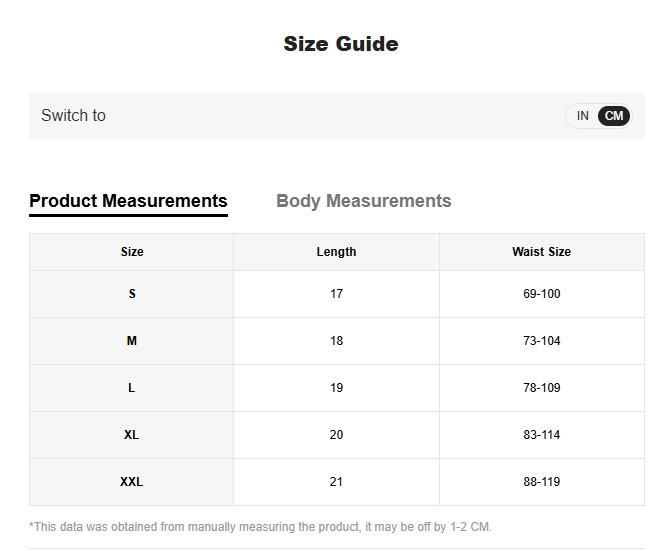Select the XL size row label

tap(132, 435)
